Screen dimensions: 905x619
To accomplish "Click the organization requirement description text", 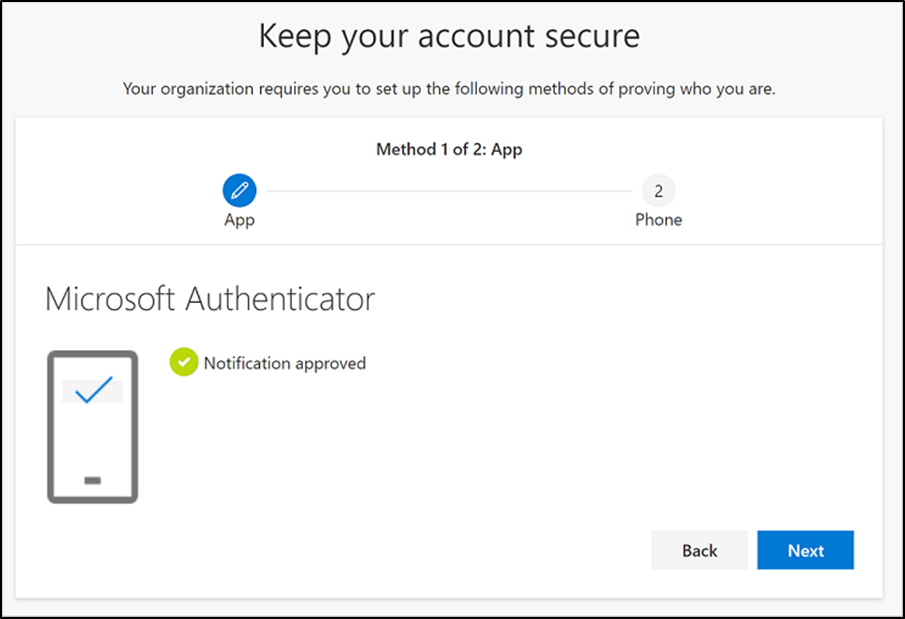I will (449, 89).
